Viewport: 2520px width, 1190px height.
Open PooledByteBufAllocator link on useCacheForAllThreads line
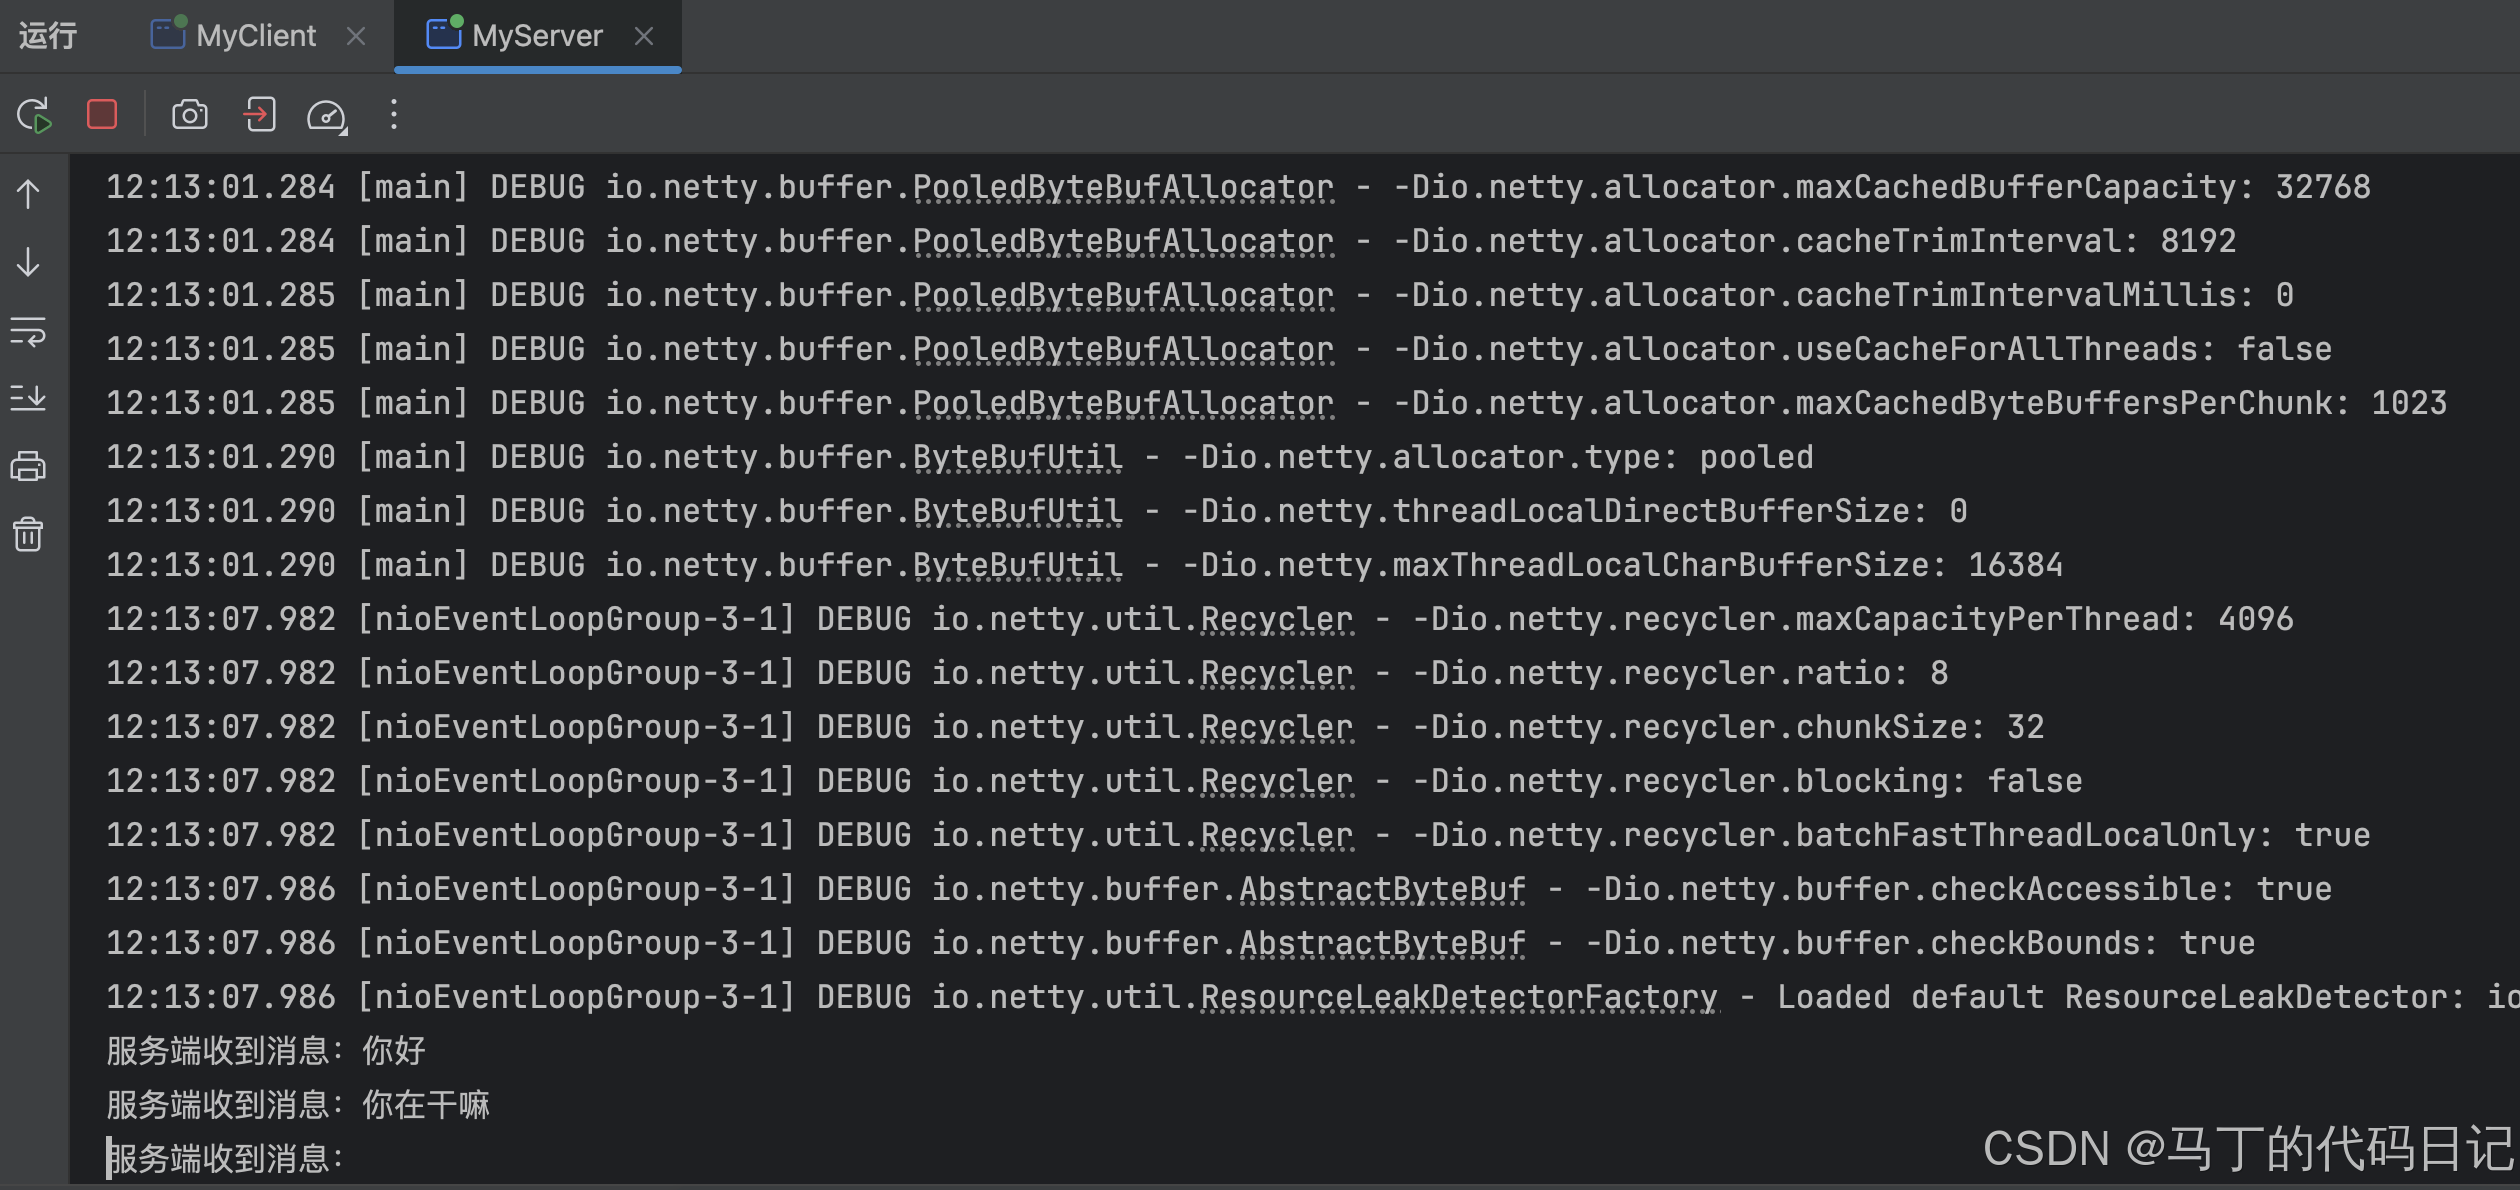point(1123,349)
